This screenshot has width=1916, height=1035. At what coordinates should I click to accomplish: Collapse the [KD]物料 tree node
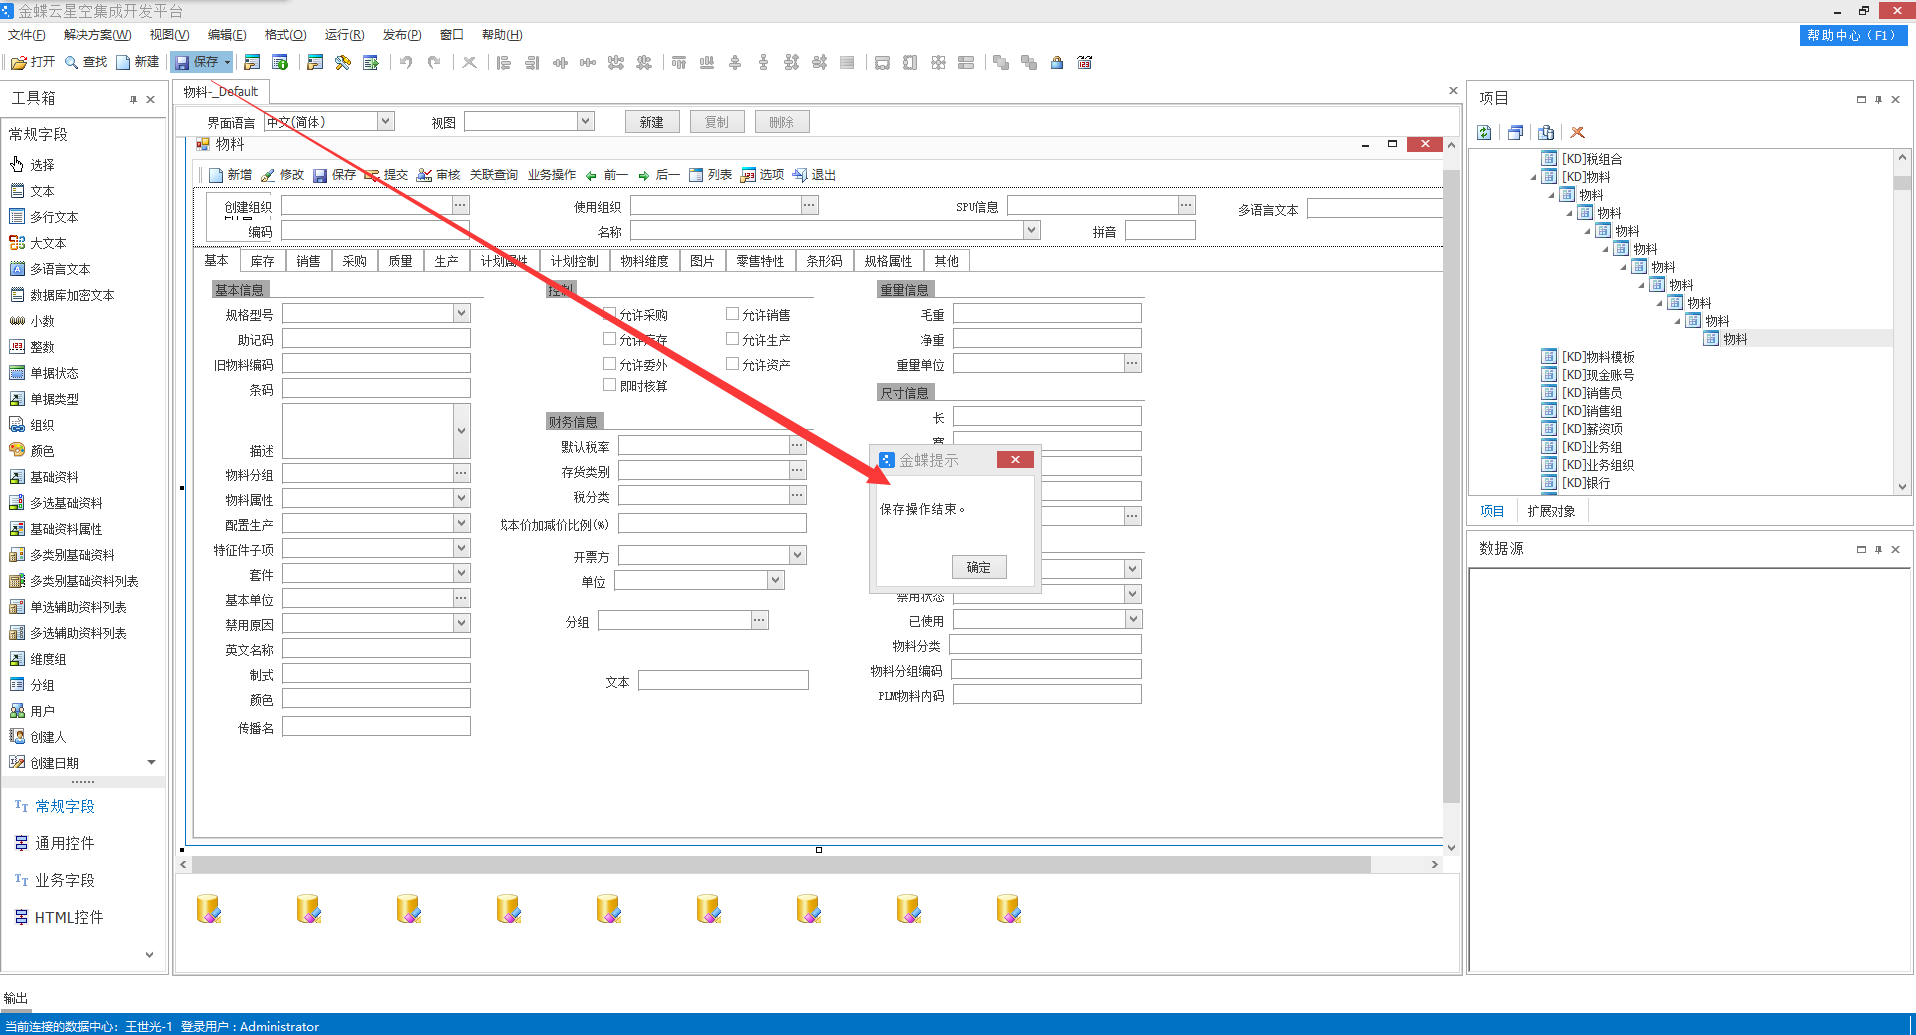[x=1534, y=177]
